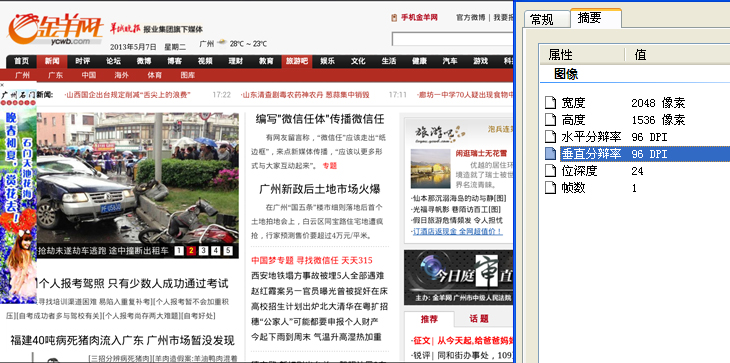Image resolution: width=730 pixels, height=363 pixels.
Task: Click the Swiss travel thumbnail image
Action: pyautogui.click(x=430, y=168)
